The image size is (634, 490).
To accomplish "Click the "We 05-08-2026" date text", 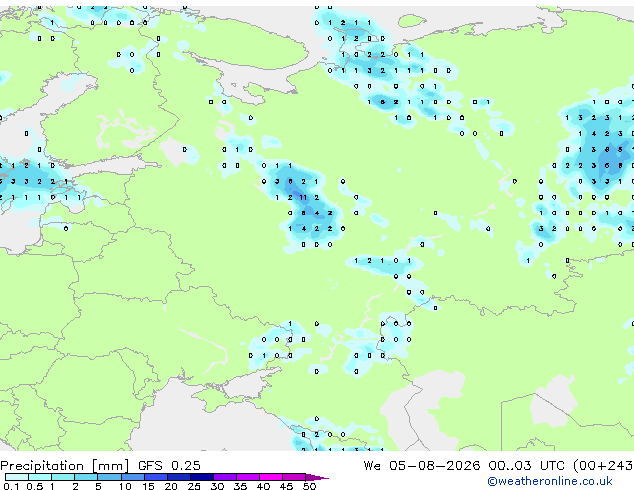I will [422, 465].
